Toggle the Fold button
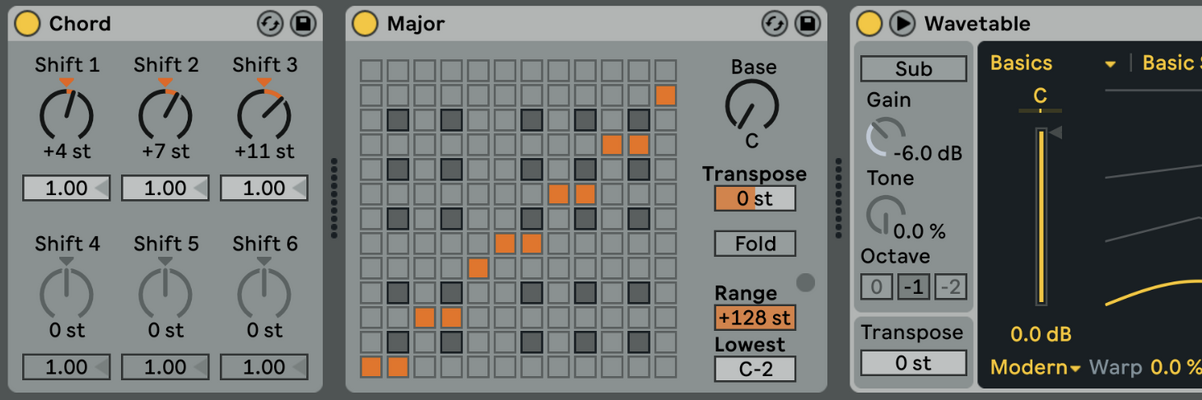Image resolution: width=1202 pixels, height=400 pixels. pos(755,243)
